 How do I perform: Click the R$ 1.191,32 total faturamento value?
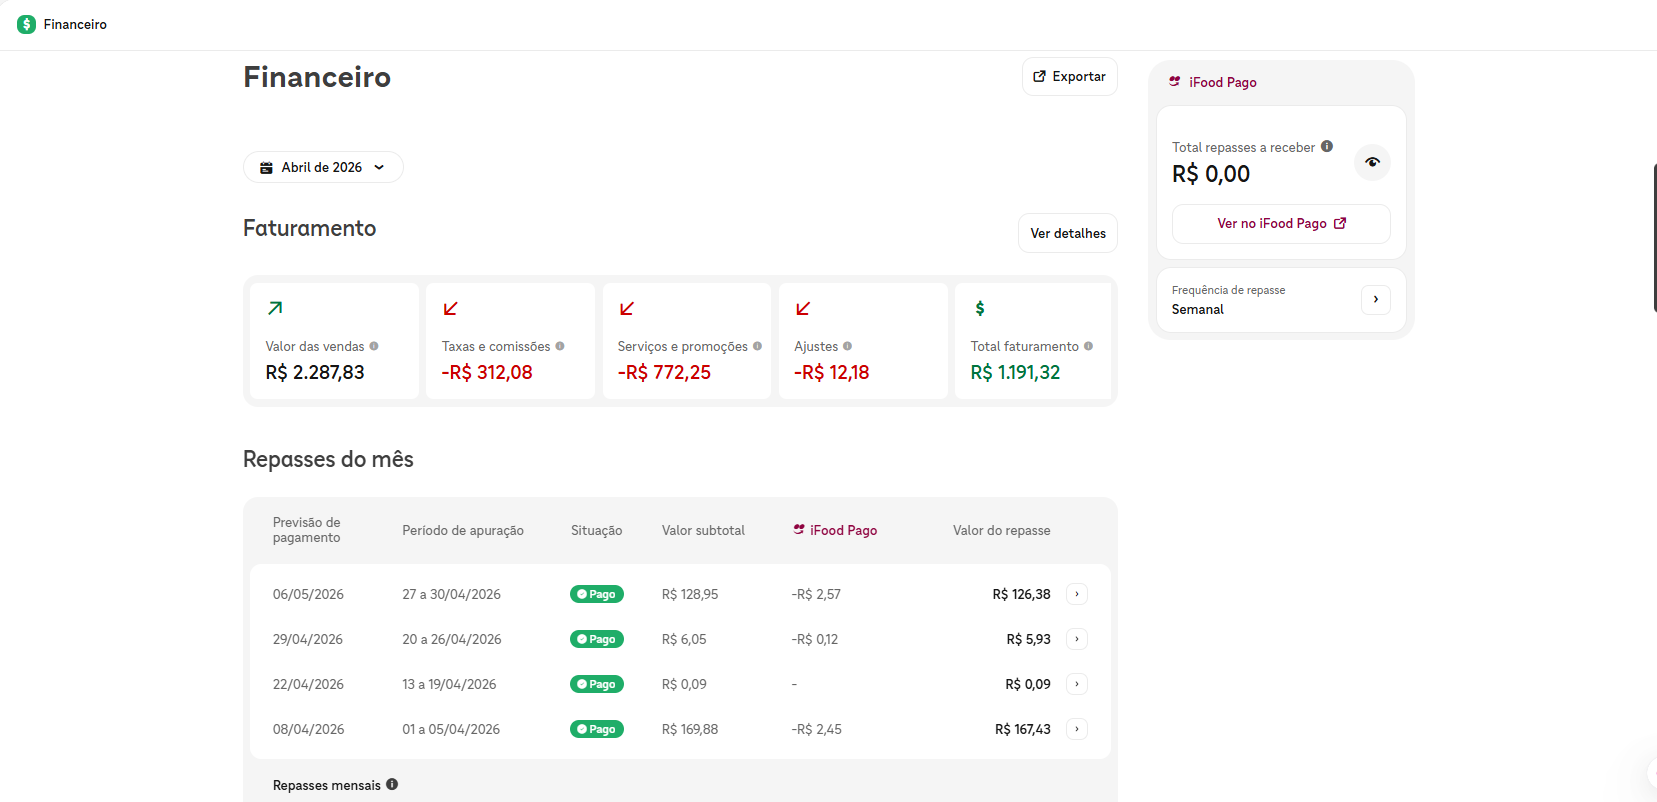[1015, 372]
